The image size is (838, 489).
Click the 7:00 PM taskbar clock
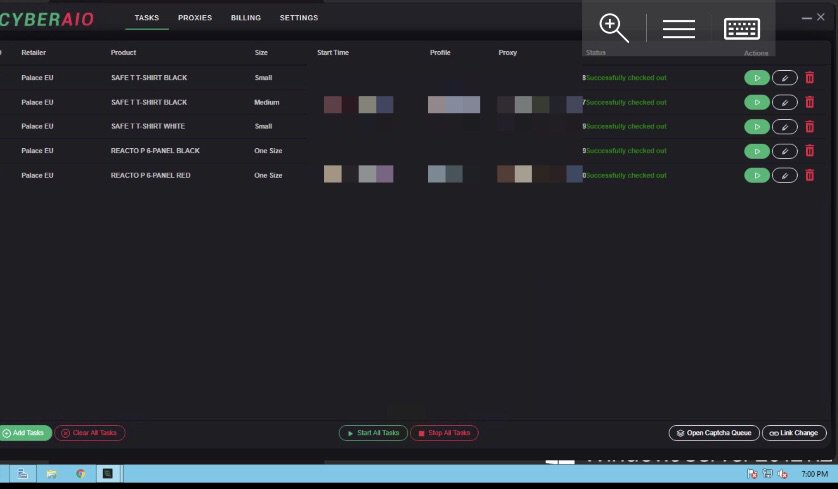click(x=814, y=474)
